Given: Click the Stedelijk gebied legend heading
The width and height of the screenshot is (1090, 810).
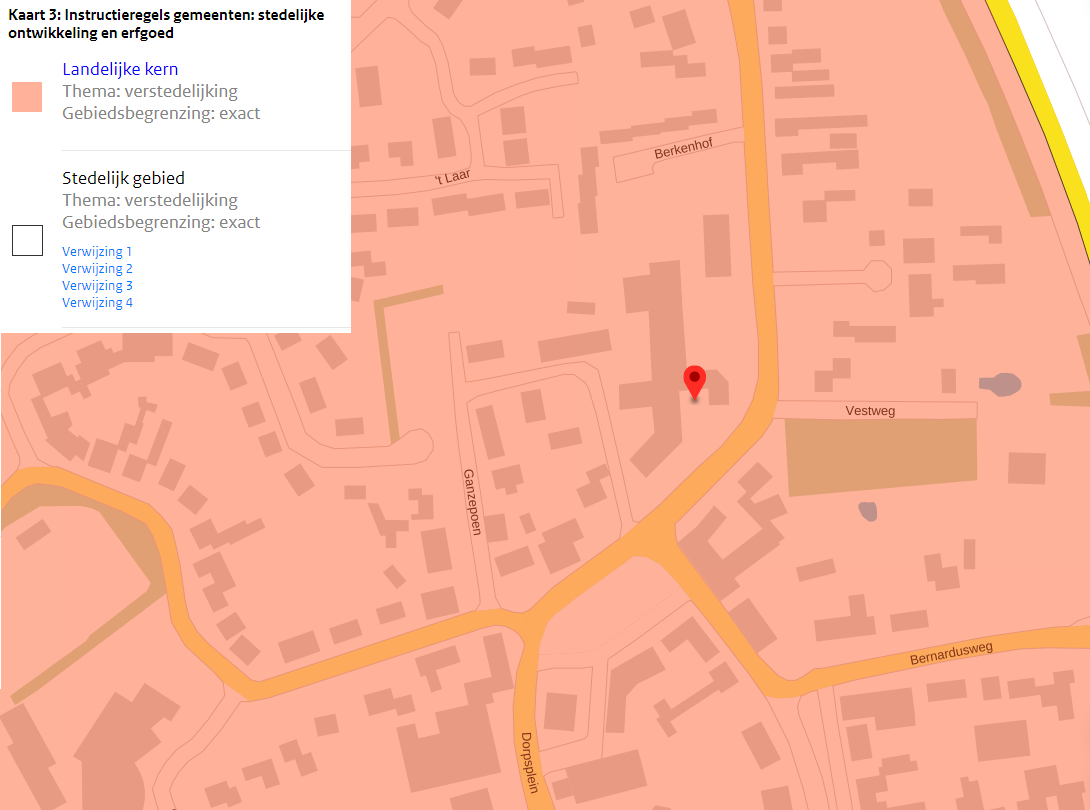Looking at the screenshot, I should 123,178.
